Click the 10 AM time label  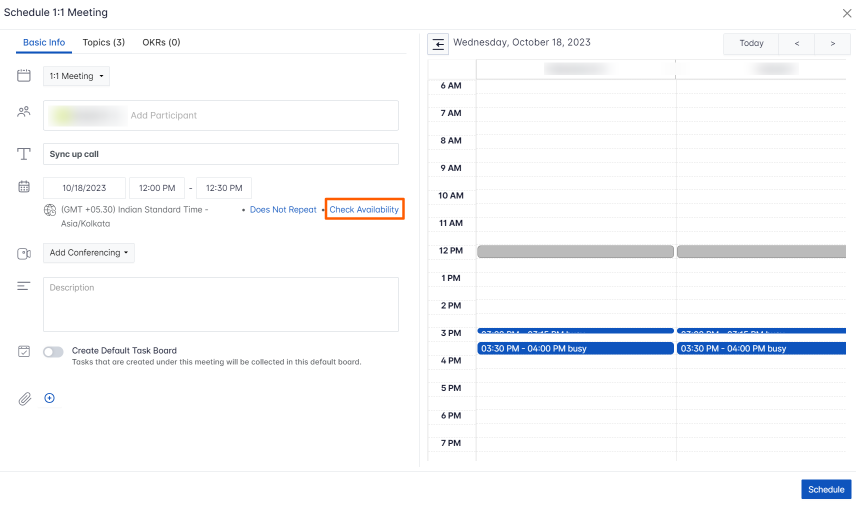[451, 195]
